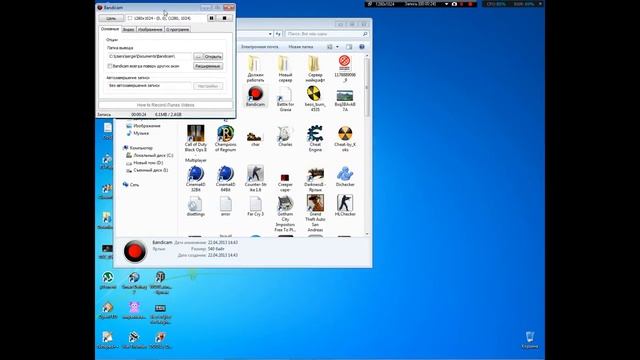The image size is (640, 360).
Task: Open the Видео tab in Bandicam
Action: [x=129, y=29]
